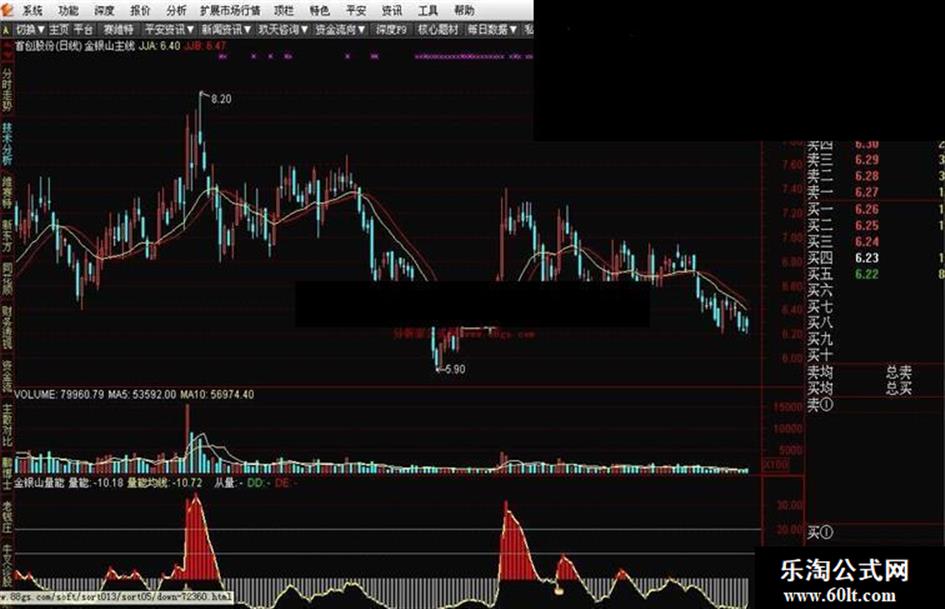
Task: Click the MA10: 56974.40 volume value
Action: point(217,394)
